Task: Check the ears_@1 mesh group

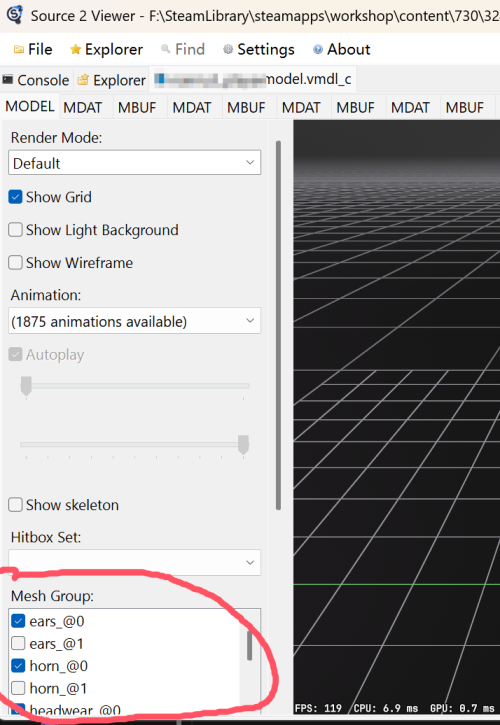Action: click(x=18, y=644)
